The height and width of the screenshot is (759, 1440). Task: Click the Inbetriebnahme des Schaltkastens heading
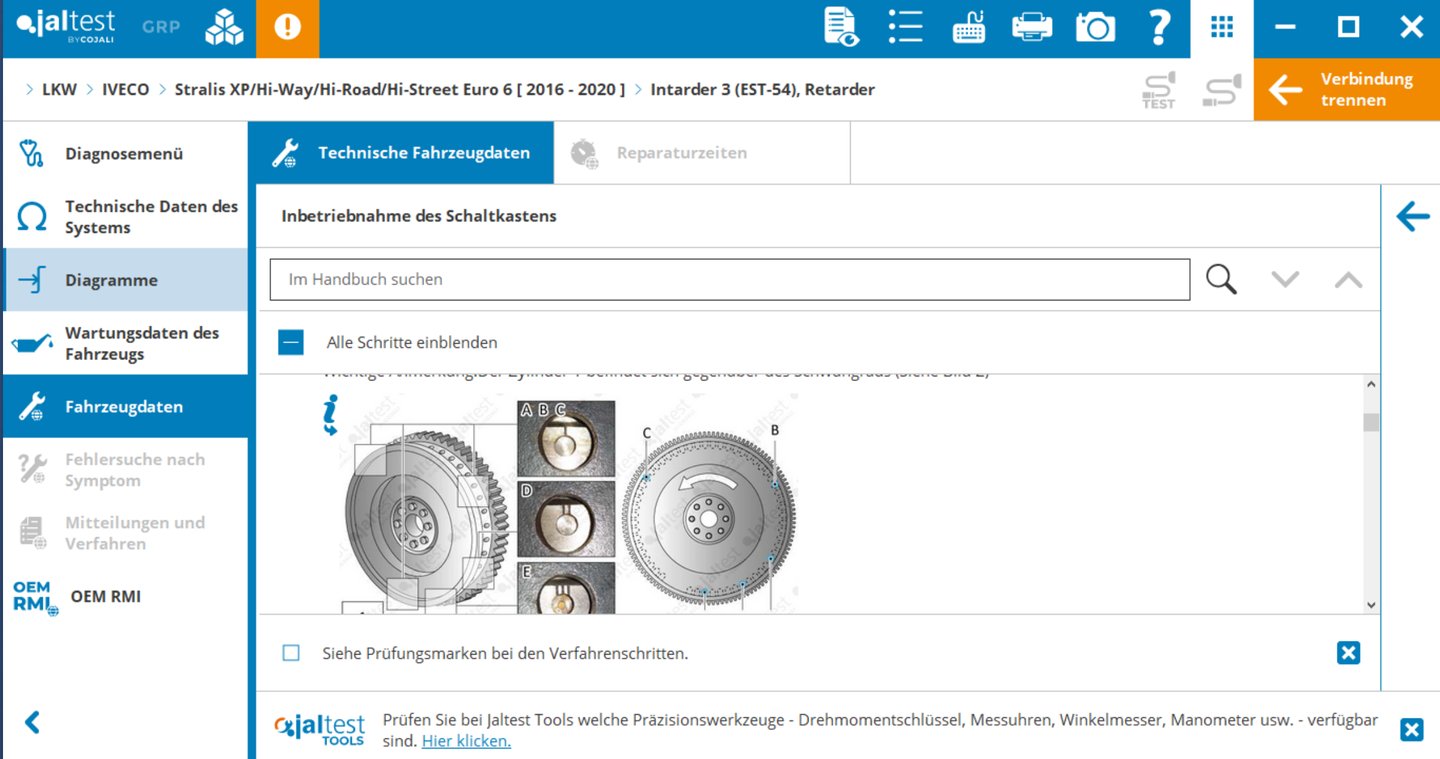coord(419,216)
